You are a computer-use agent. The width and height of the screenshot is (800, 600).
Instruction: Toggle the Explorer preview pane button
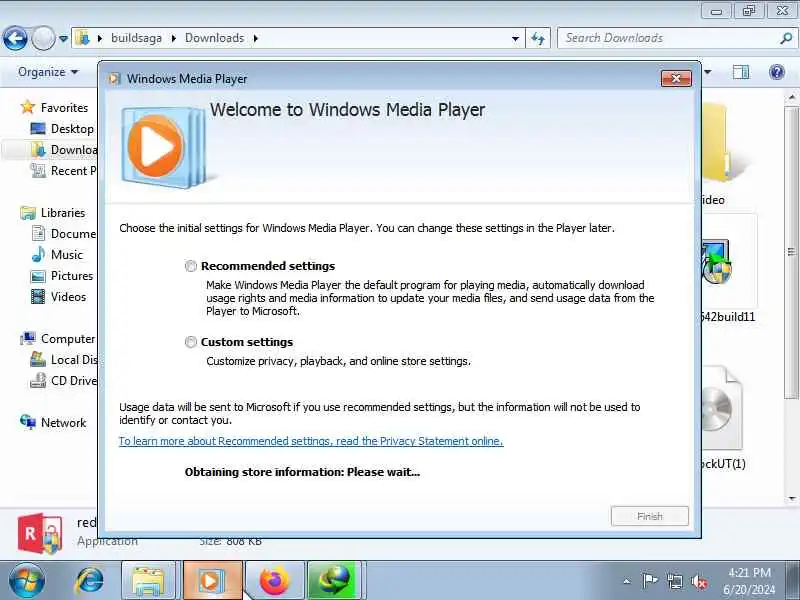pyautogui.click(x=740, y=72)
